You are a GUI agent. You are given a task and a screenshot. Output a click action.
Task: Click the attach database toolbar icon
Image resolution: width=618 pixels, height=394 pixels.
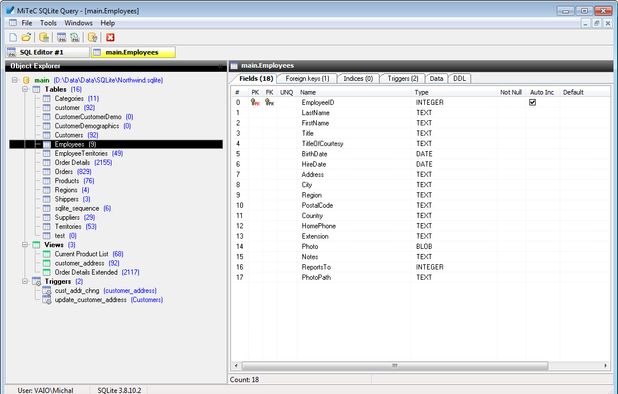pyautogui.click(x=44, y=37)
